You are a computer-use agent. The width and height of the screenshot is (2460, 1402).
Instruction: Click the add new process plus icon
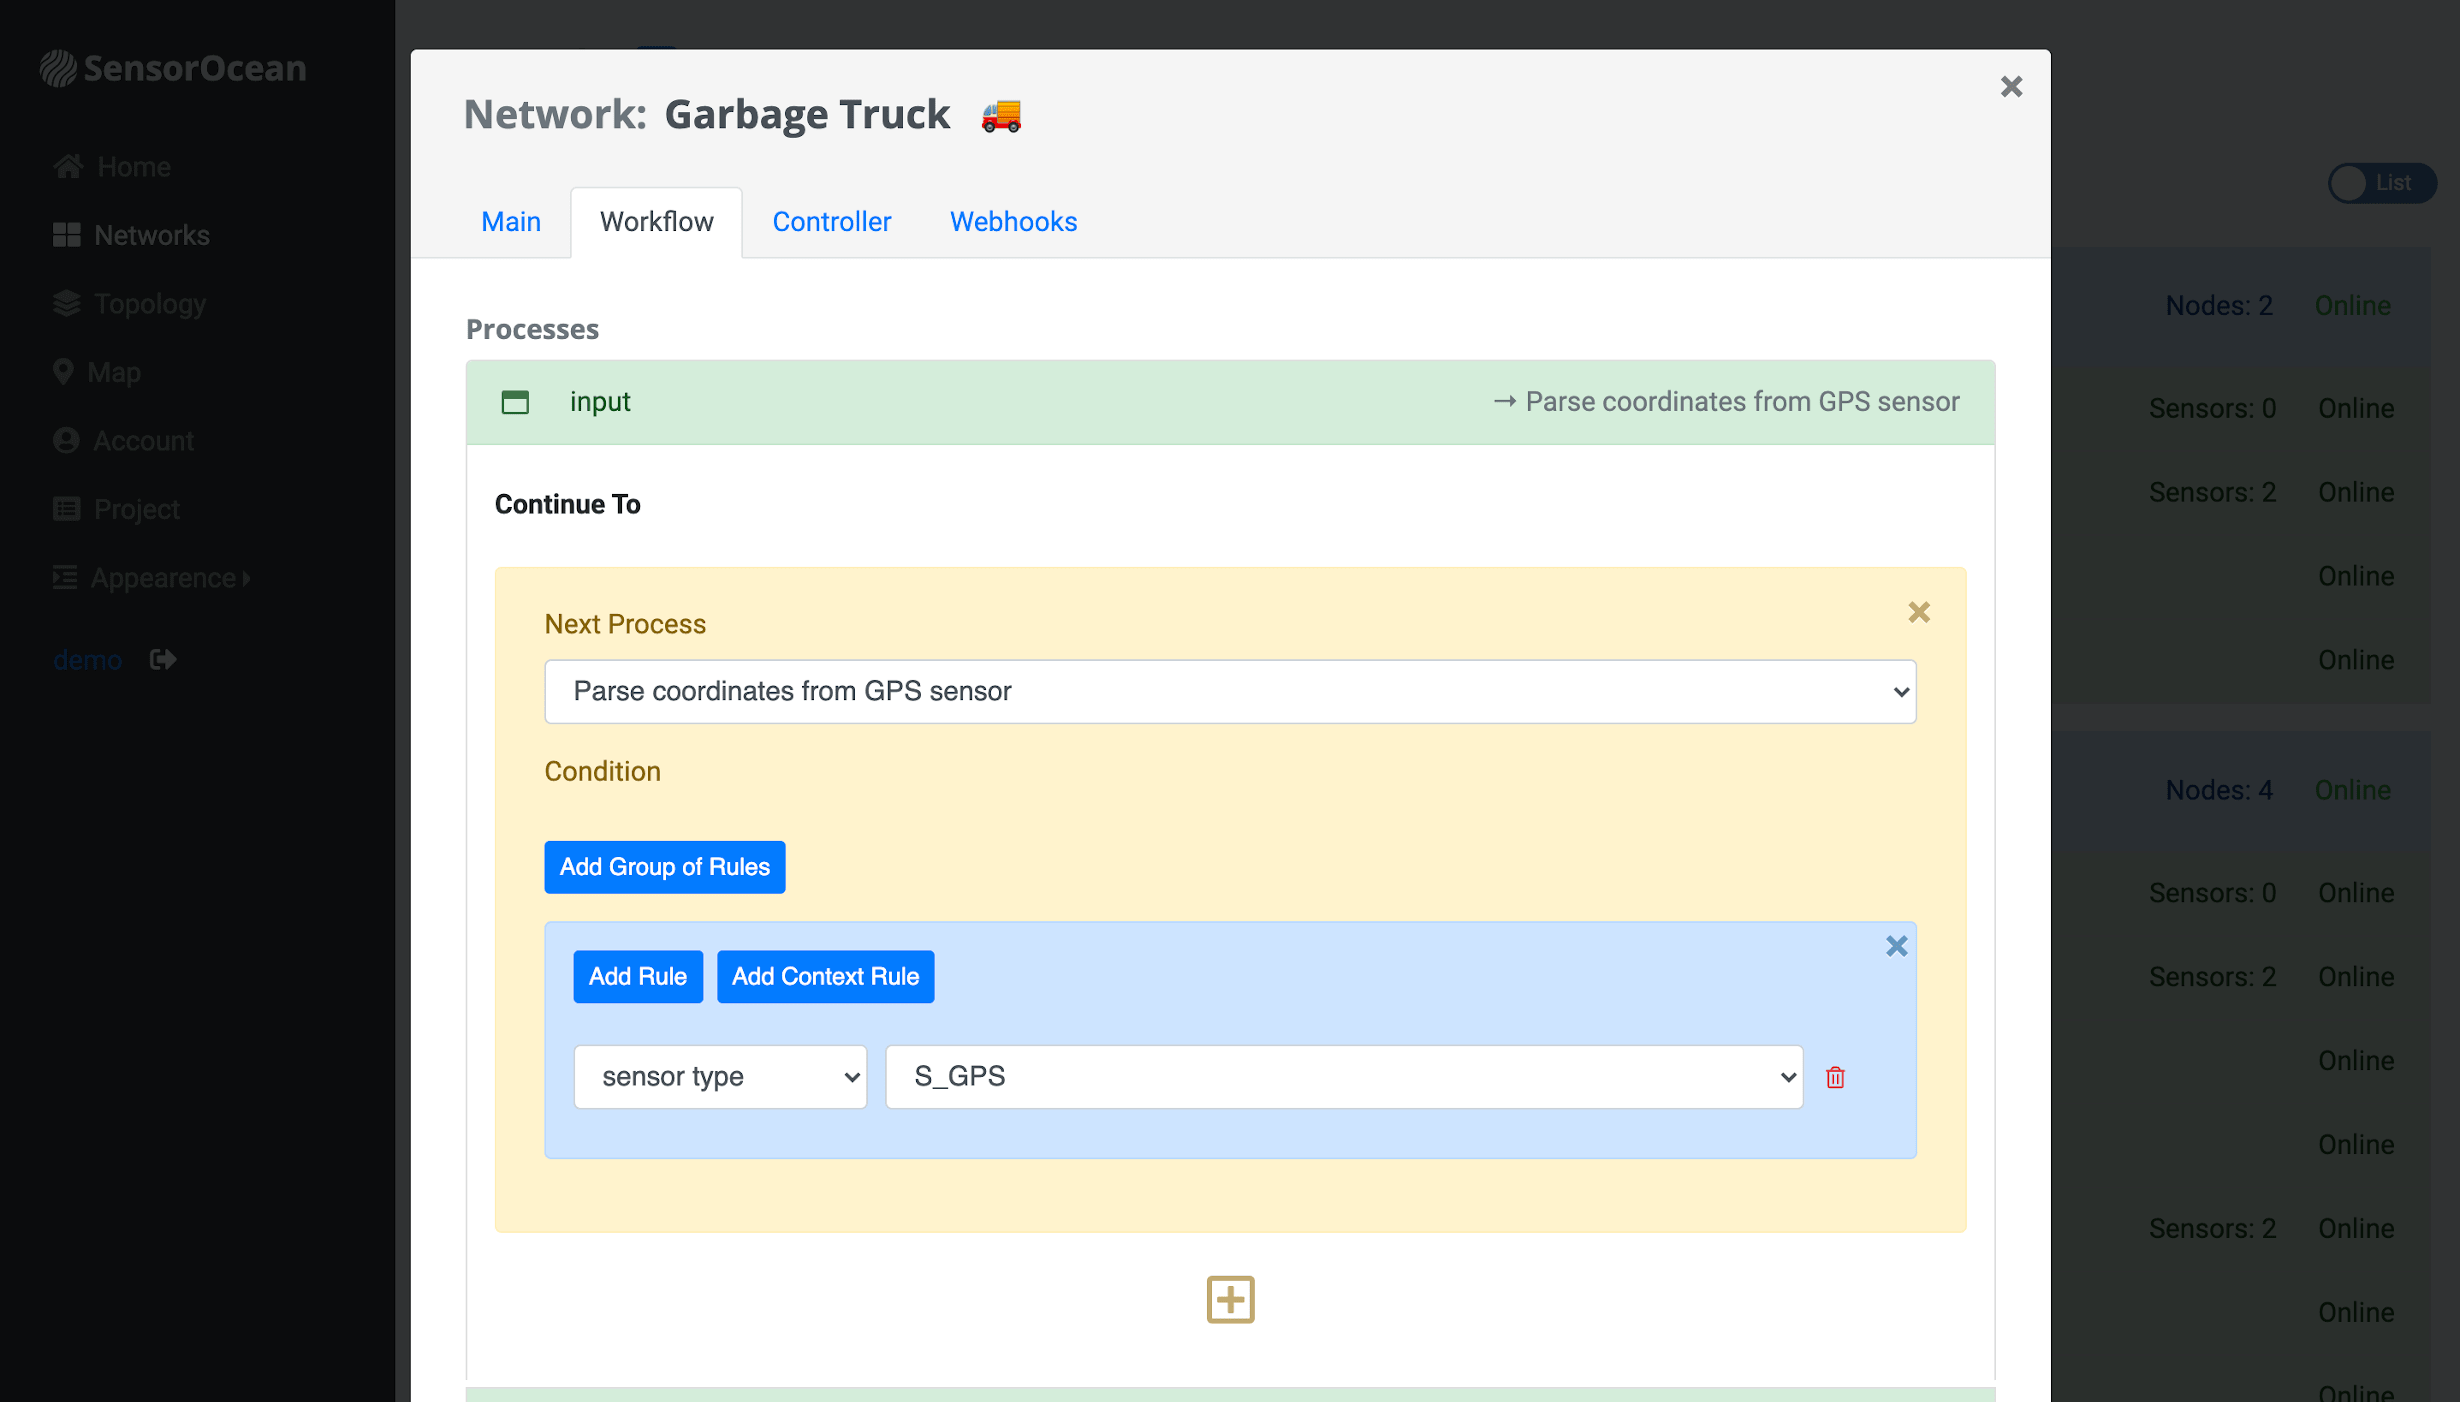[x=1228, y=1299]
